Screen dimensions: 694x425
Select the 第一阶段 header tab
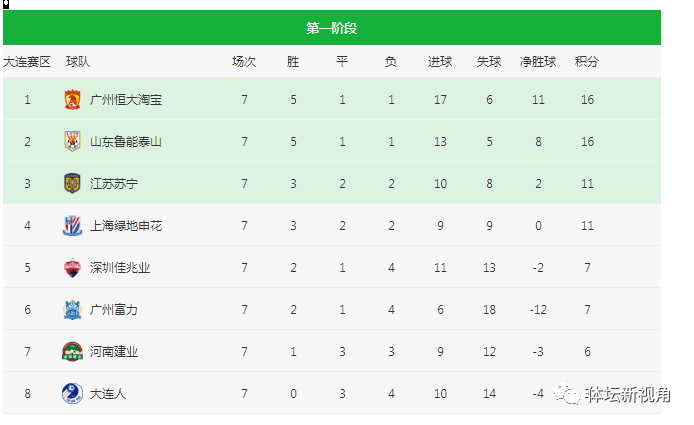point(332,28)
